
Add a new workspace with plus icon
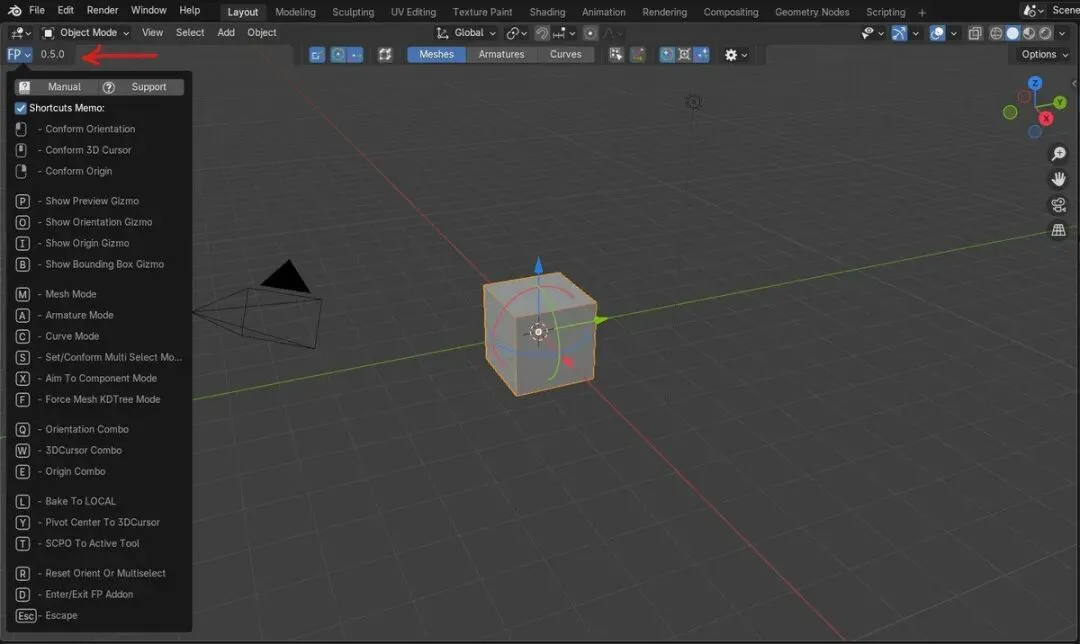922,12
